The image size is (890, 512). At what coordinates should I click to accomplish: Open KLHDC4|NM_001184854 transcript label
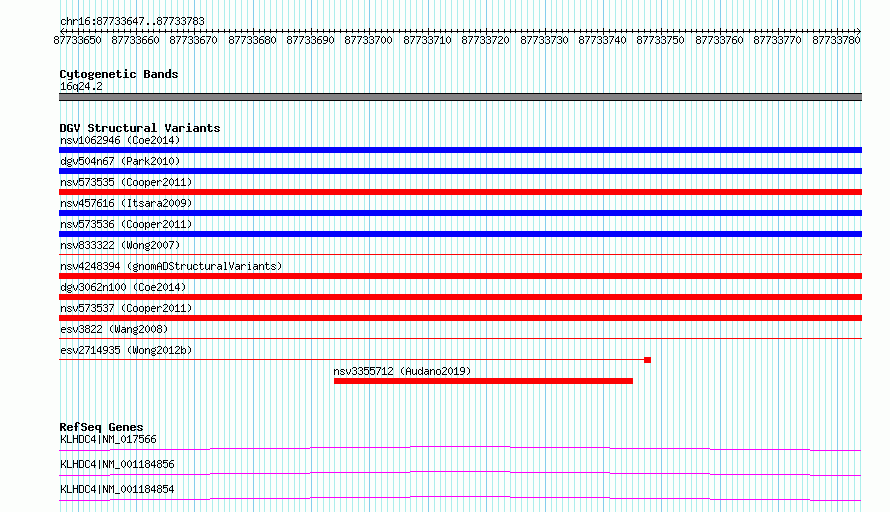[117, 489]
